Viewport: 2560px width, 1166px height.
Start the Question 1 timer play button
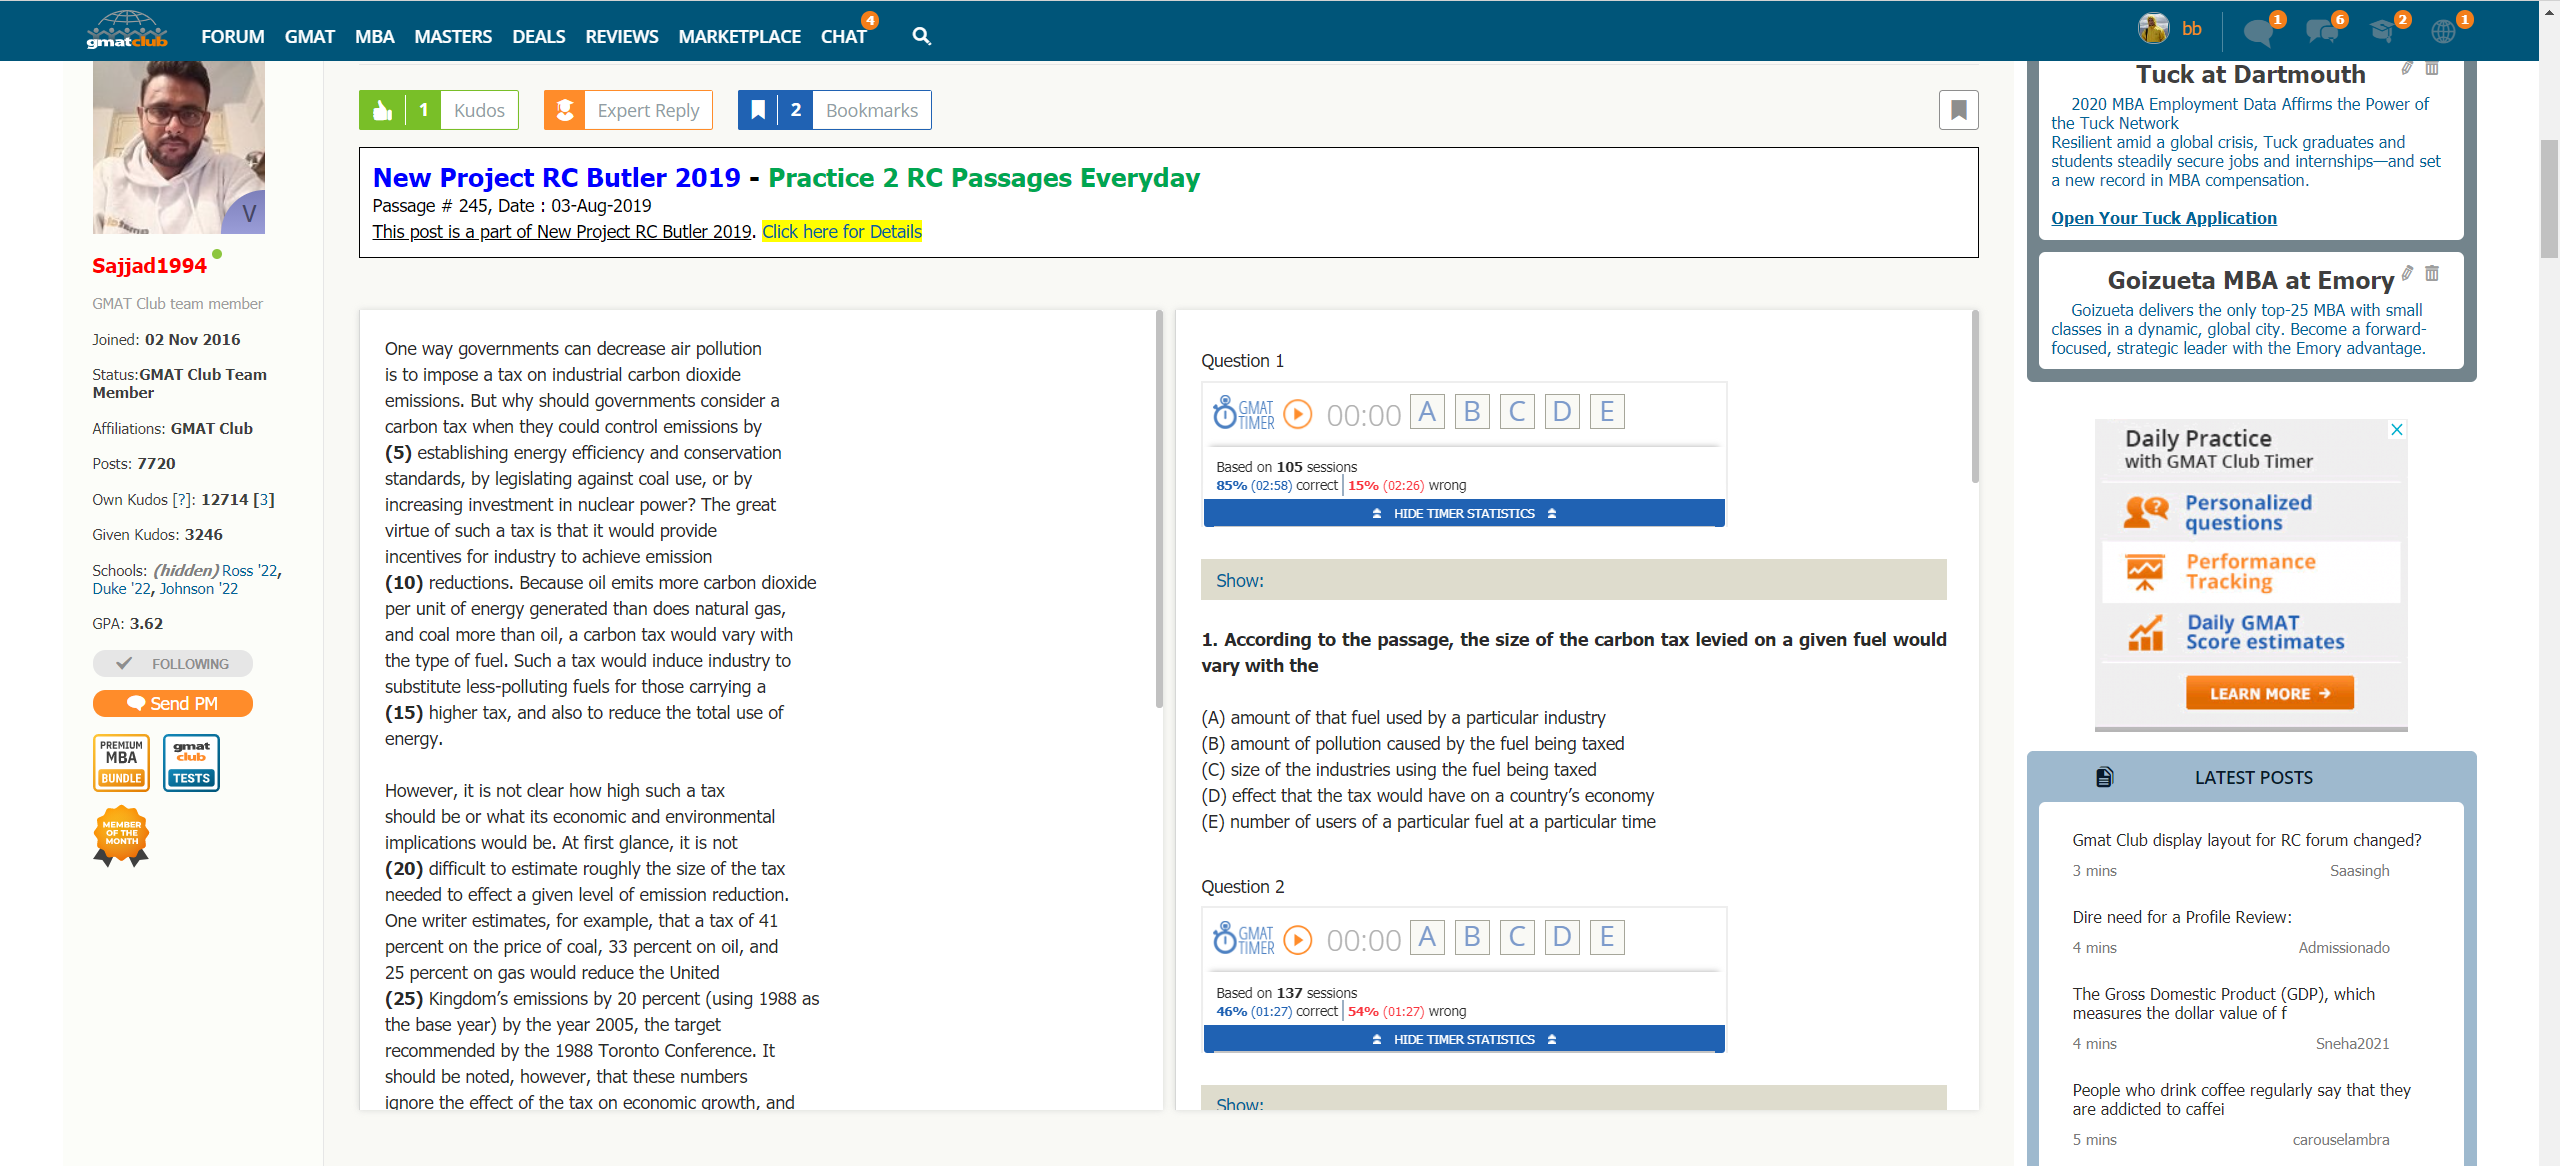[x=1297, y=413]
